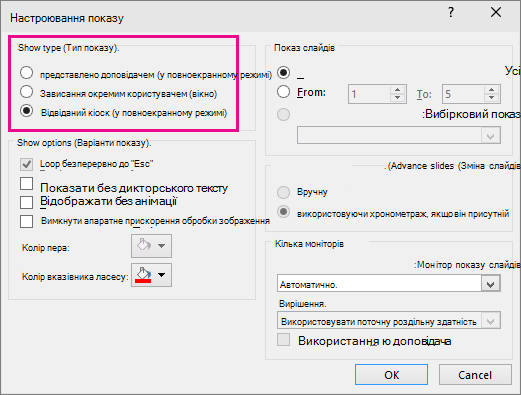This screenshot has height=395, width=521.
Task: Open laser pointer color dropdown arrow
Action: click(162, 275)
